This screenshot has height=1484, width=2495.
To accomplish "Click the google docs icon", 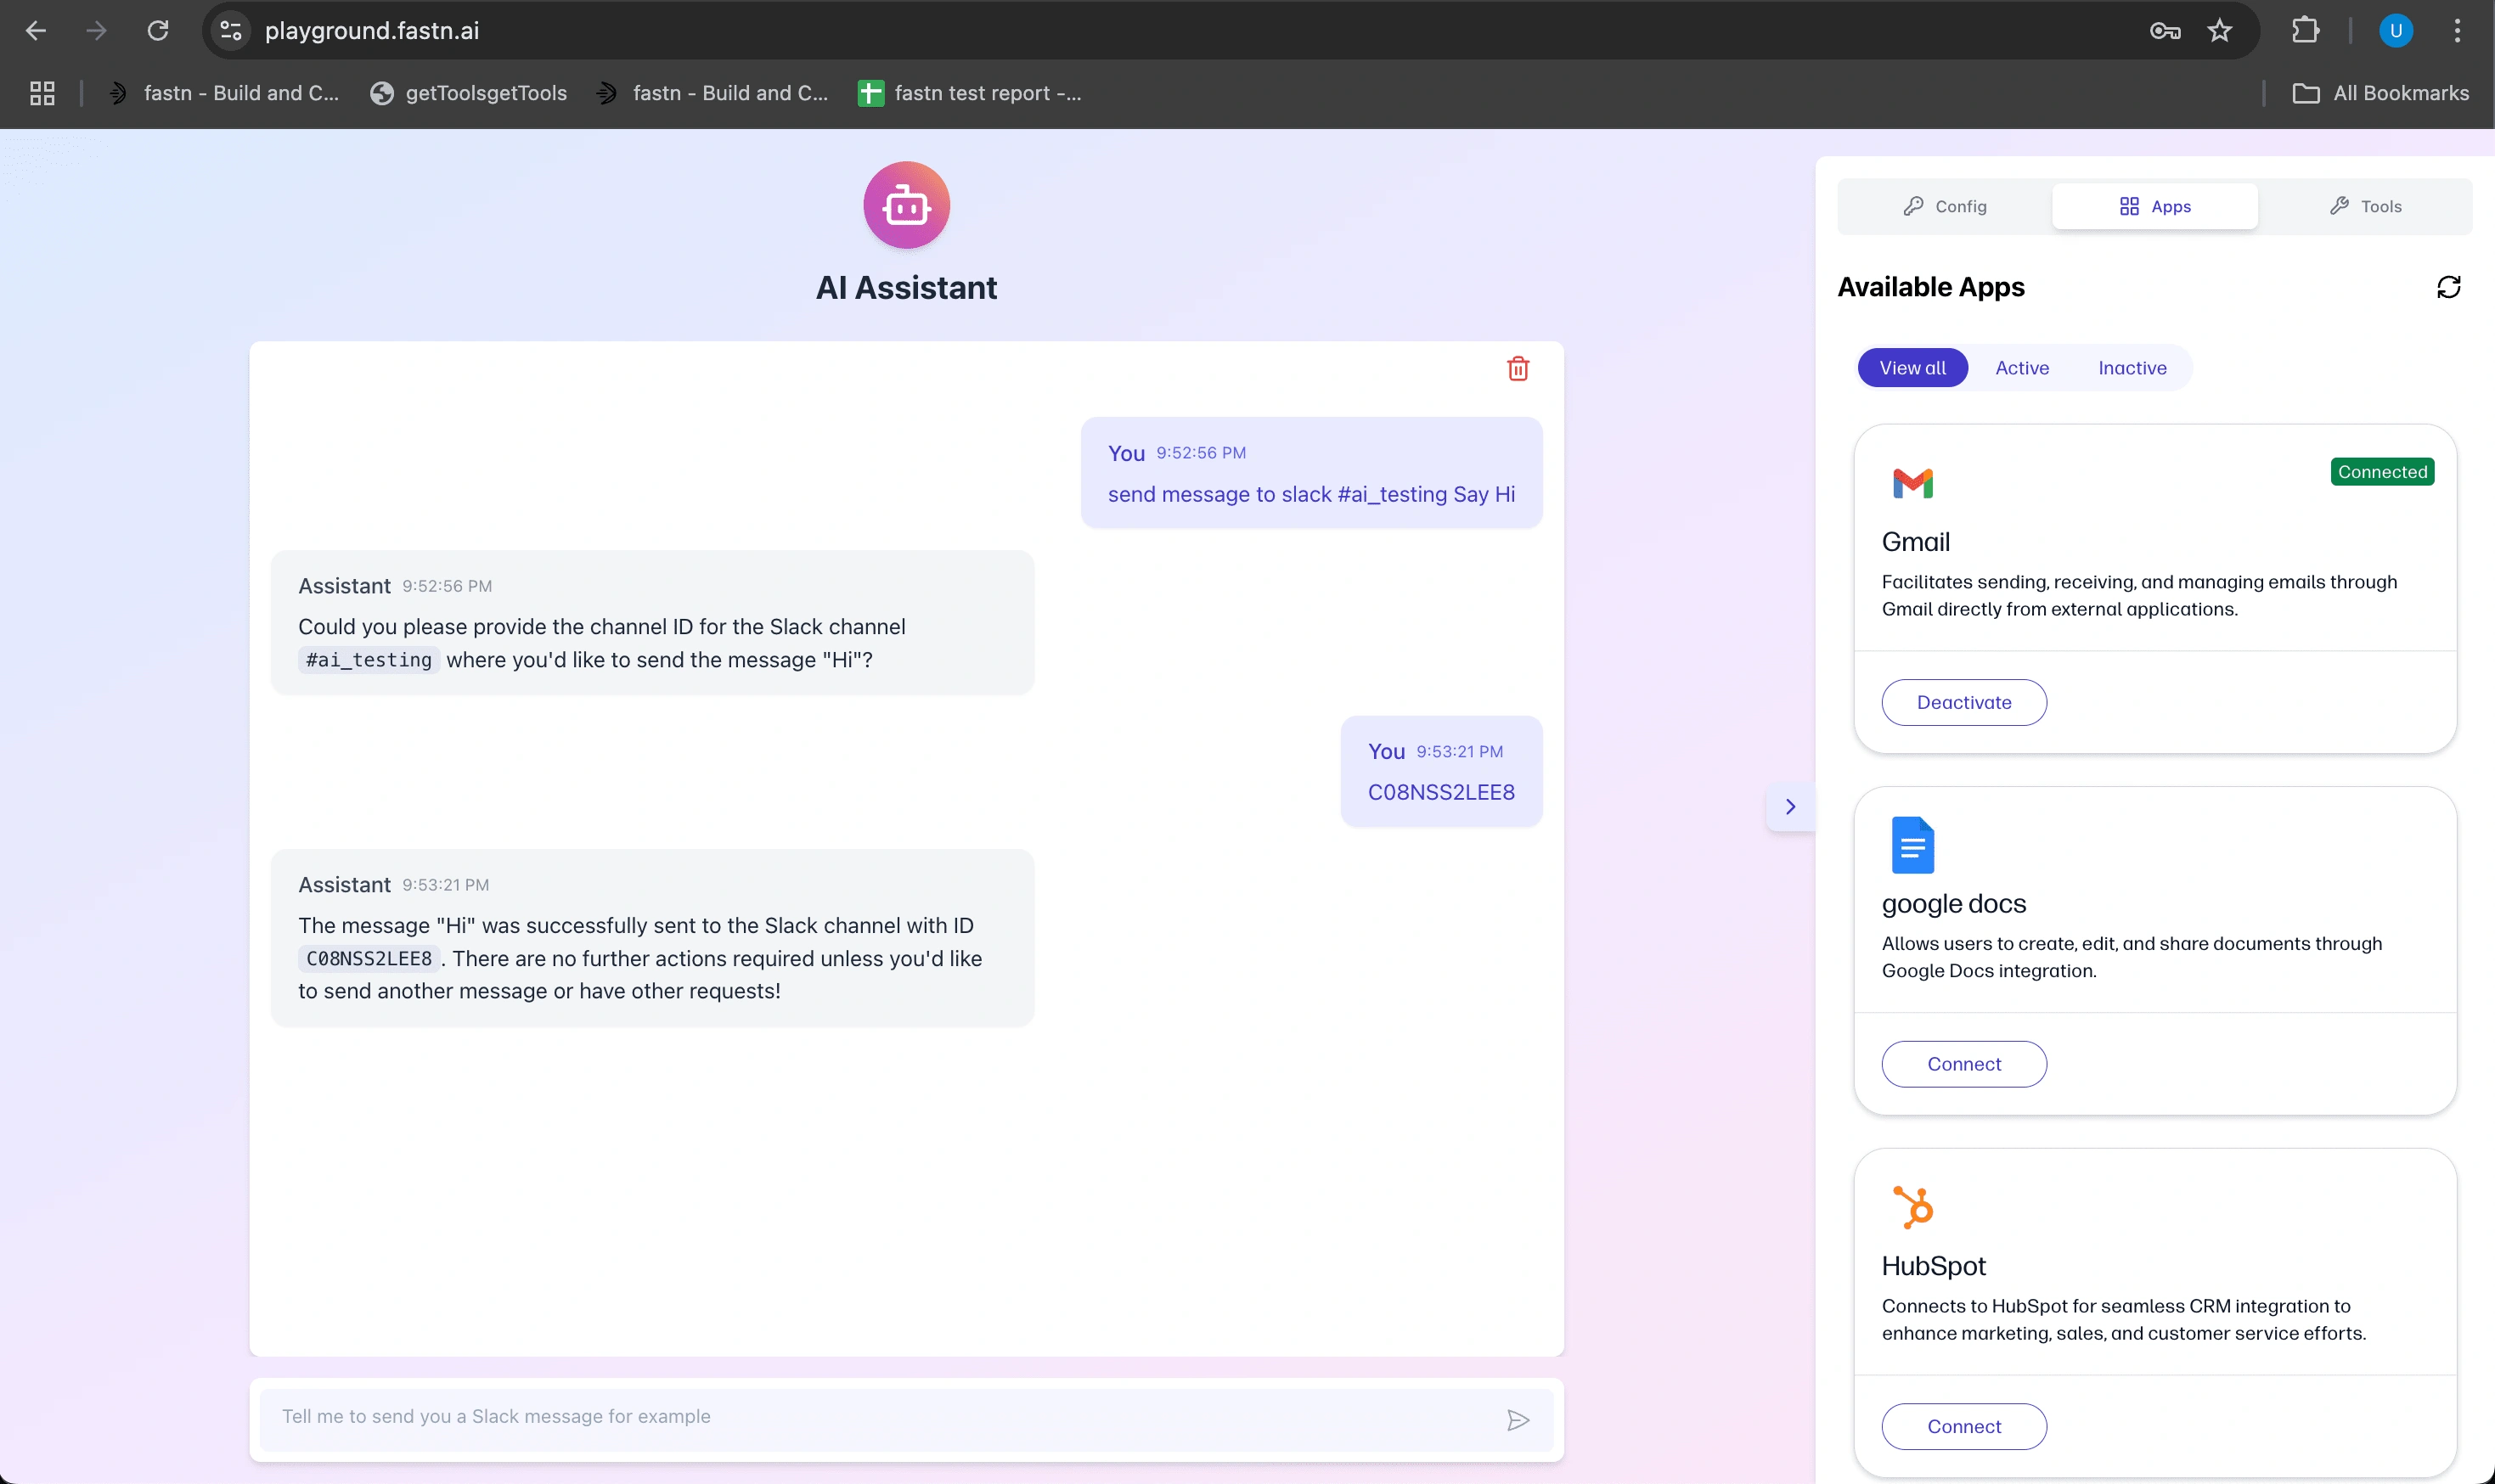I will (x=1913, y=845).
